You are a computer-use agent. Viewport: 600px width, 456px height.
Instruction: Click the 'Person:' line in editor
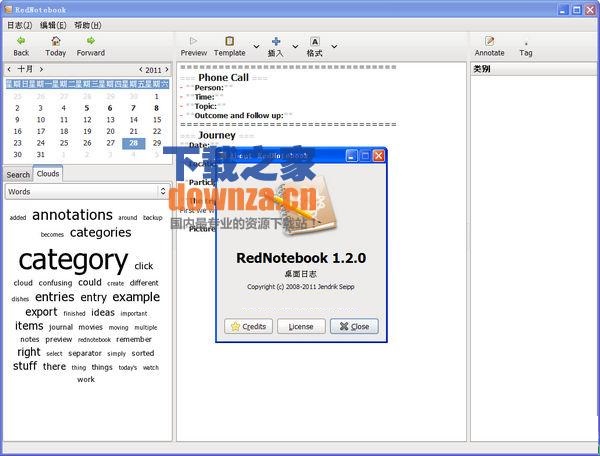point(209,88)
